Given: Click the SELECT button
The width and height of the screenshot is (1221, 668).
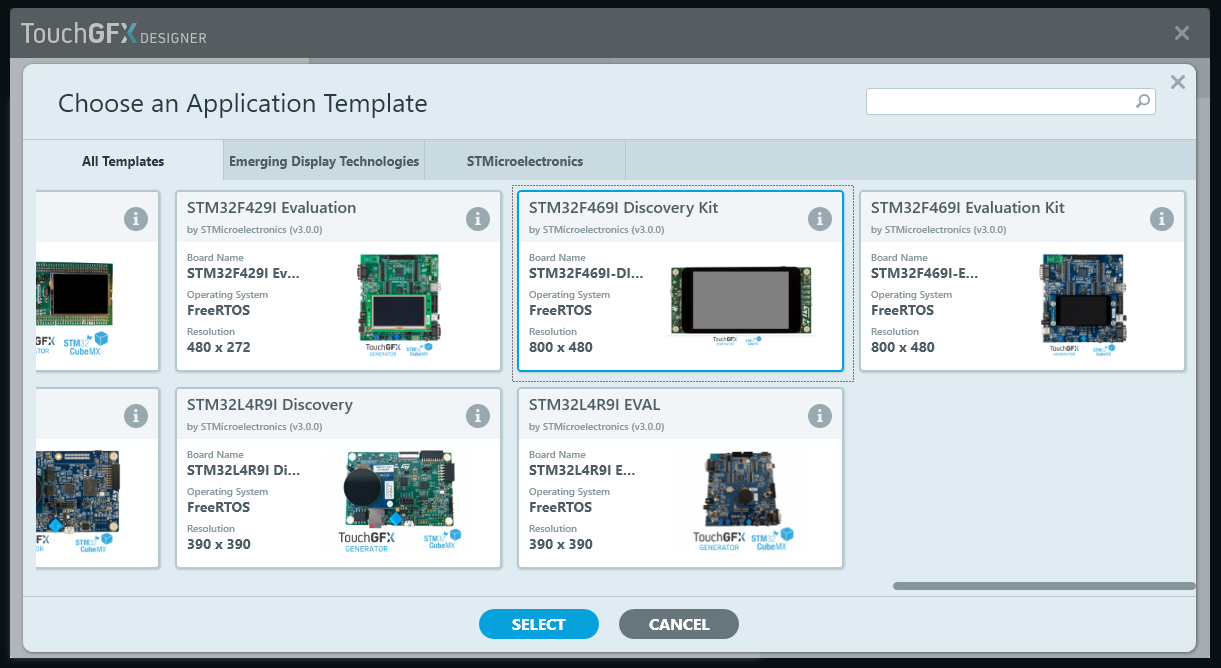Looking at the screenshot, I should click(539, 624).
